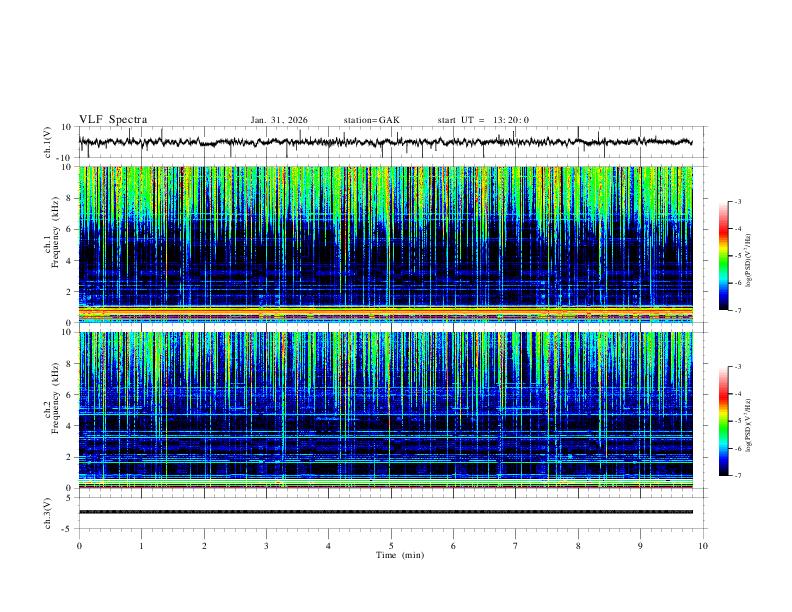Click the "10" tick on the Time axis

tap(703, 546)
